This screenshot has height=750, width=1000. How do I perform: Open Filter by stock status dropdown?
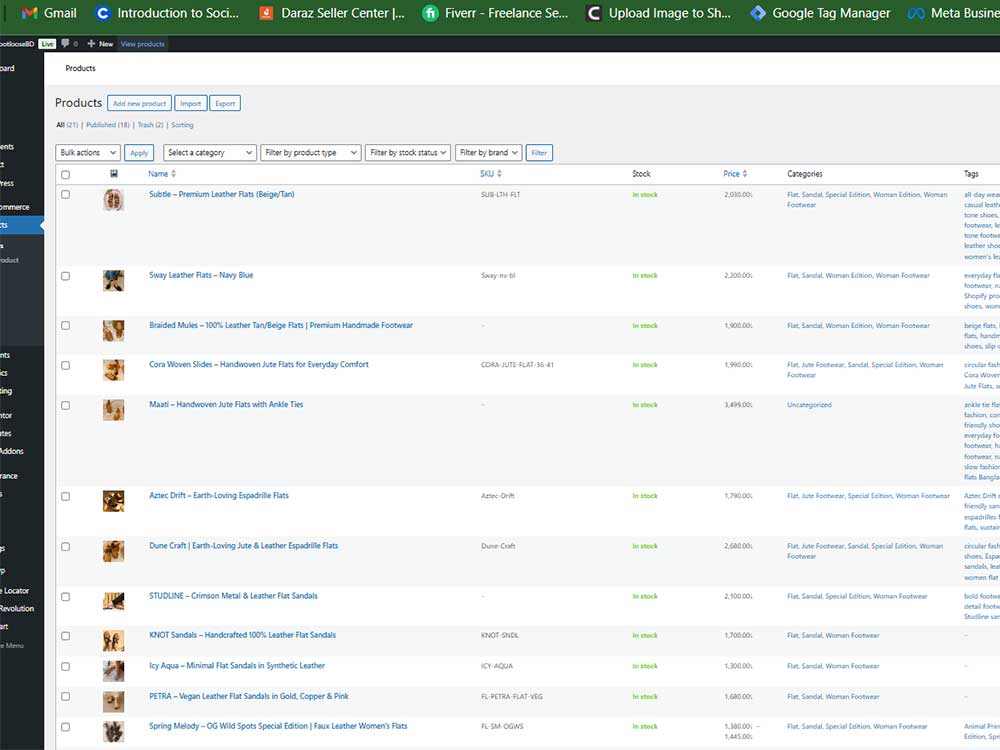(x=408, y=152)
